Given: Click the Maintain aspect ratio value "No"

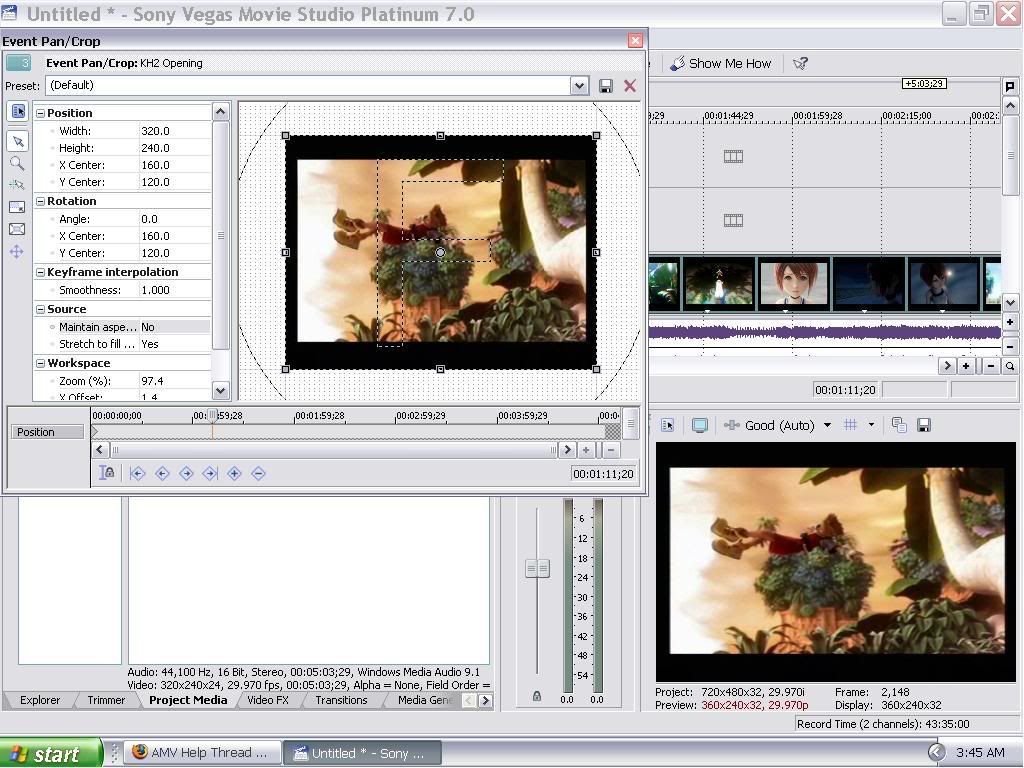Looking at the screenshot, I should click(x=175, y=327).
